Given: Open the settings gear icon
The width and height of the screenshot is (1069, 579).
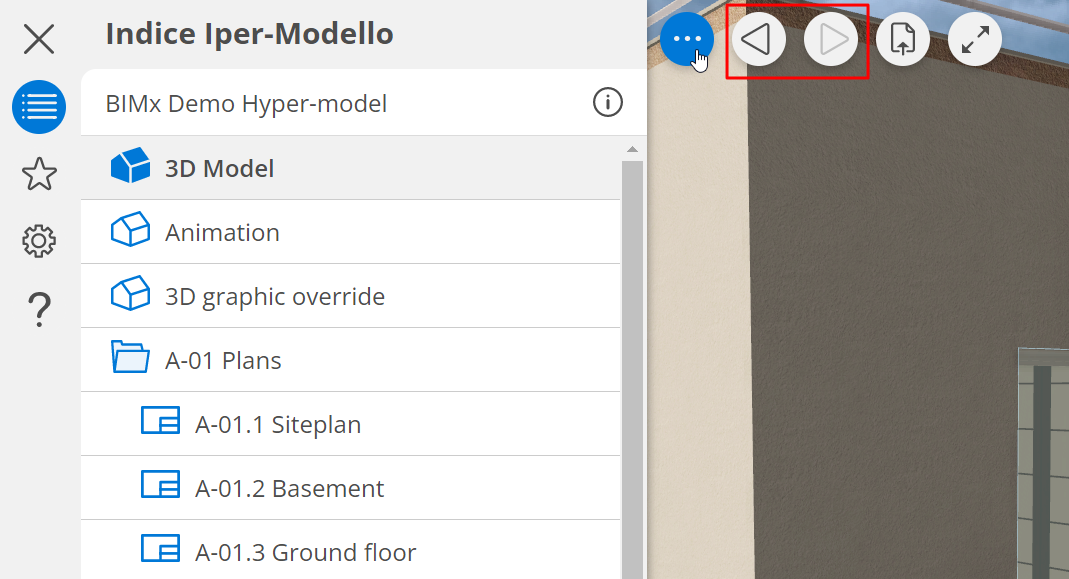Looking at the screenshot, I should tap(39, 241).
